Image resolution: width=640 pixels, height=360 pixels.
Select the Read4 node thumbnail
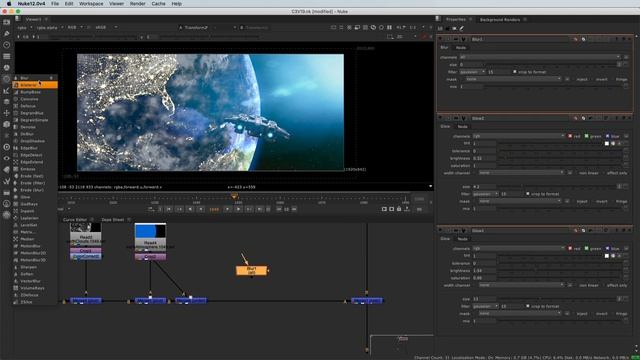tap(150, 231)
